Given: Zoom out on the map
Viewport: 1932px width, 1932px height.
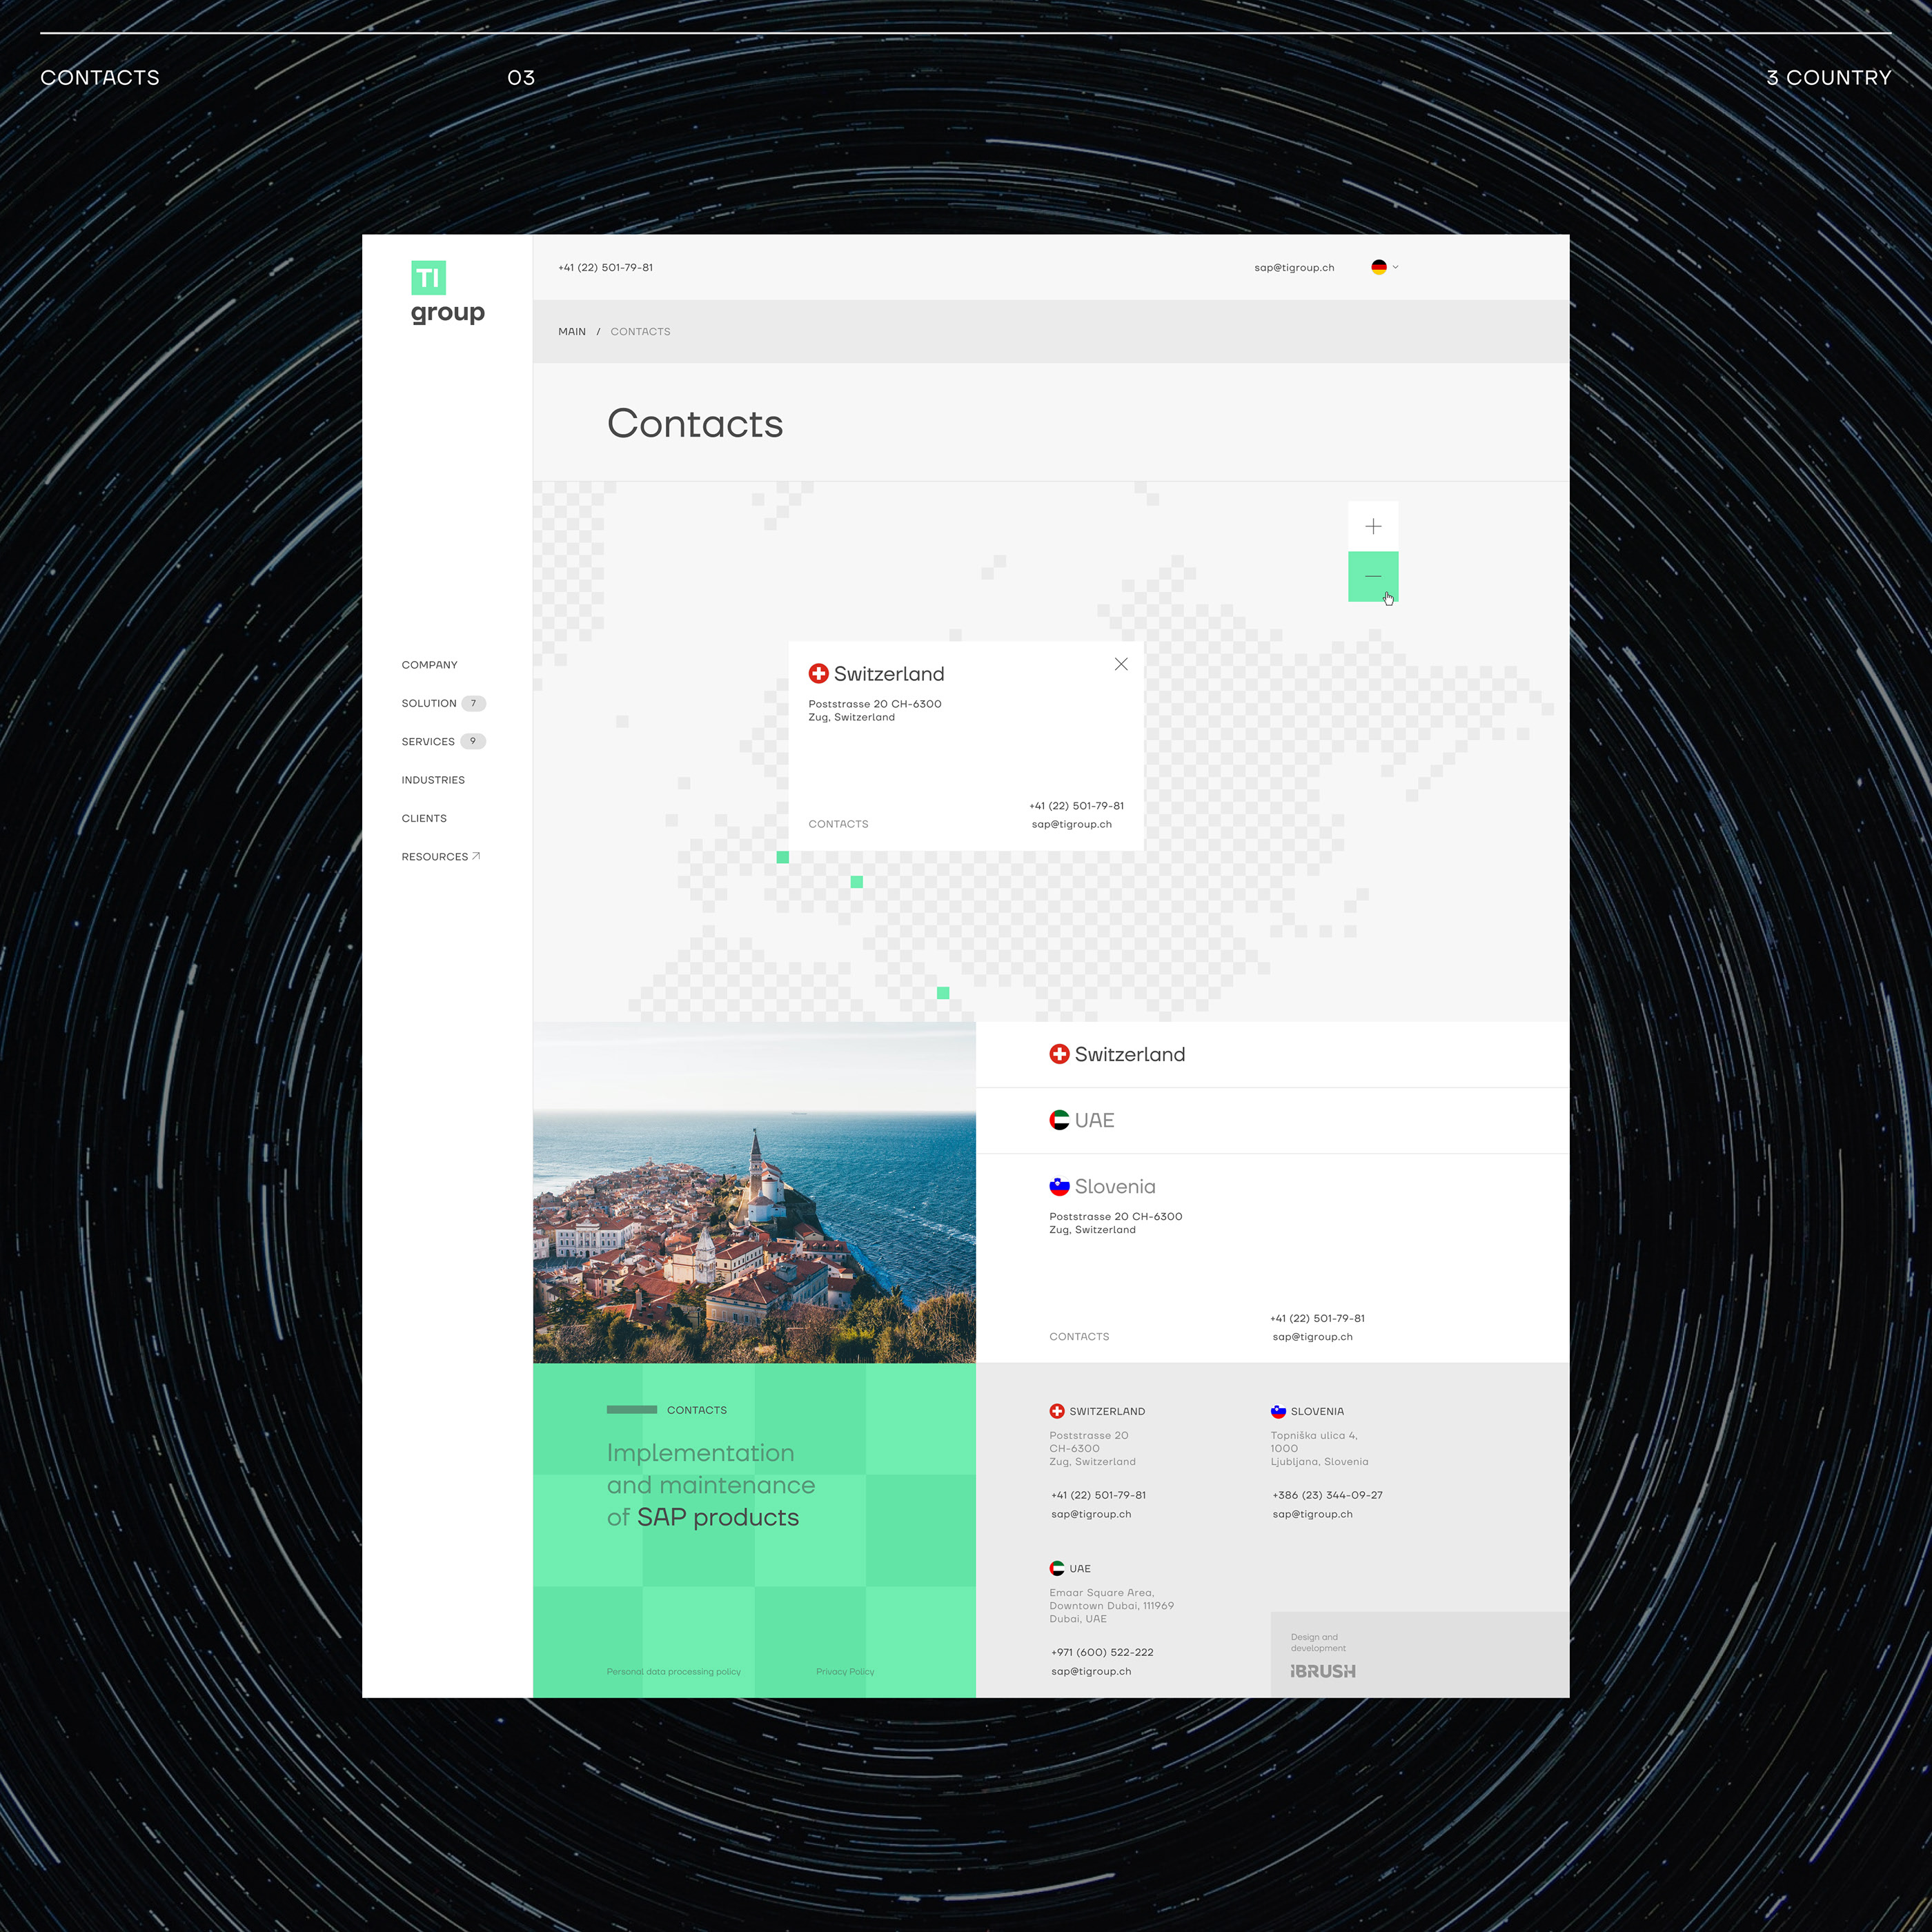Looking at the screenshot, I should point(1374,577).
